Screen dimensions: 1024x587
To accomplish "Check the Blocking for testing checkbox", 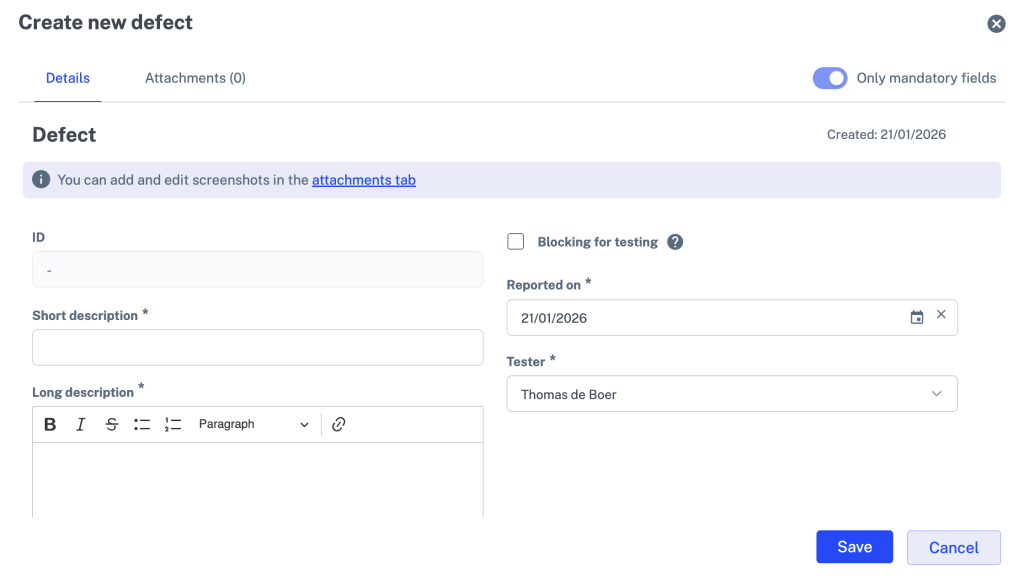I will [516, 242].
